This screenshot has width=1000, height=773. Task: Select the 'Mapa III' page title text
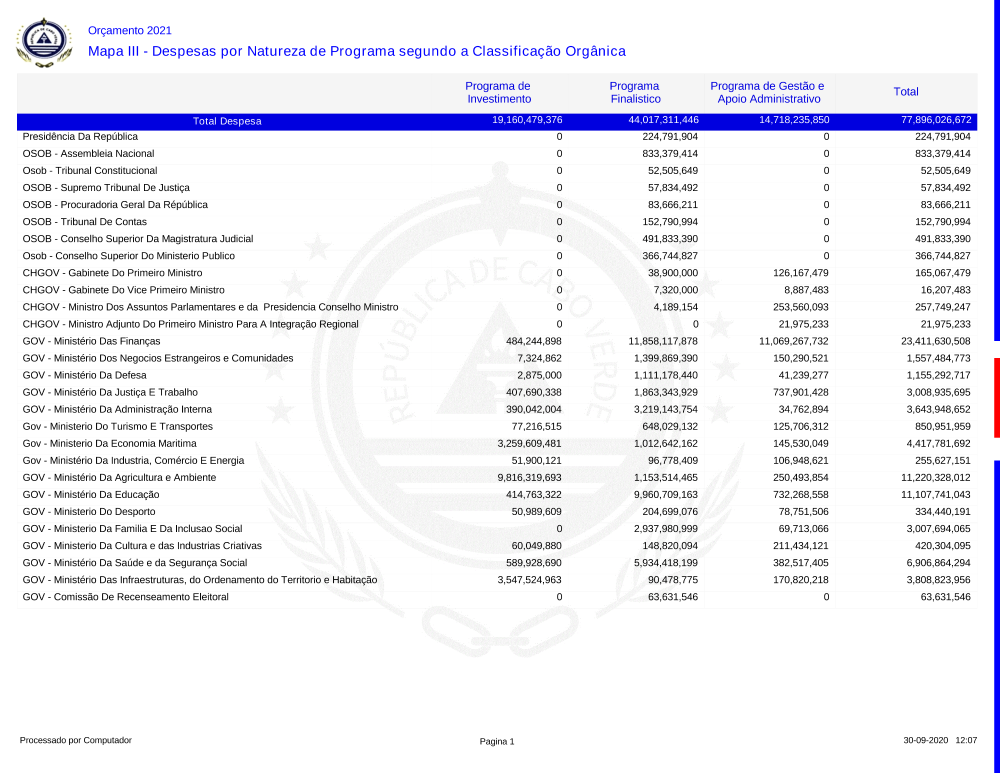coord(357,51)
